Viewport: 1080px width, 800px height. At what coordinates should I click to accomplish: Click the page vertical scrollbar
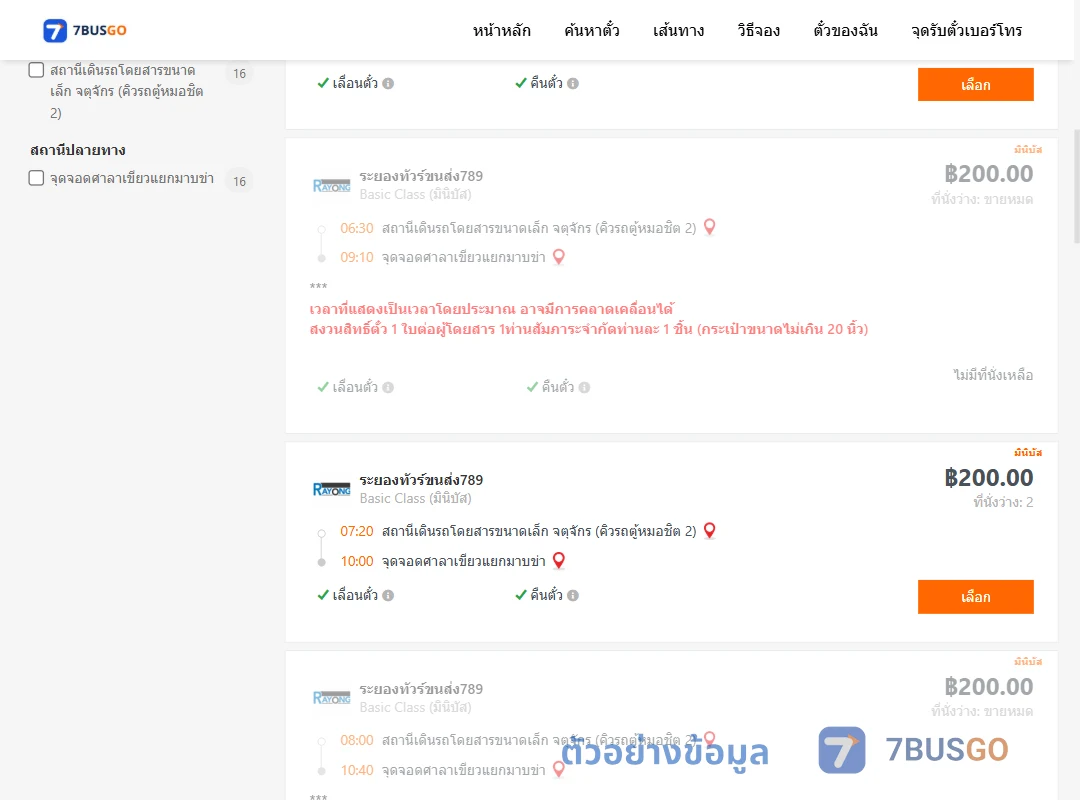pyautogui.click(x=1076, y=186)
